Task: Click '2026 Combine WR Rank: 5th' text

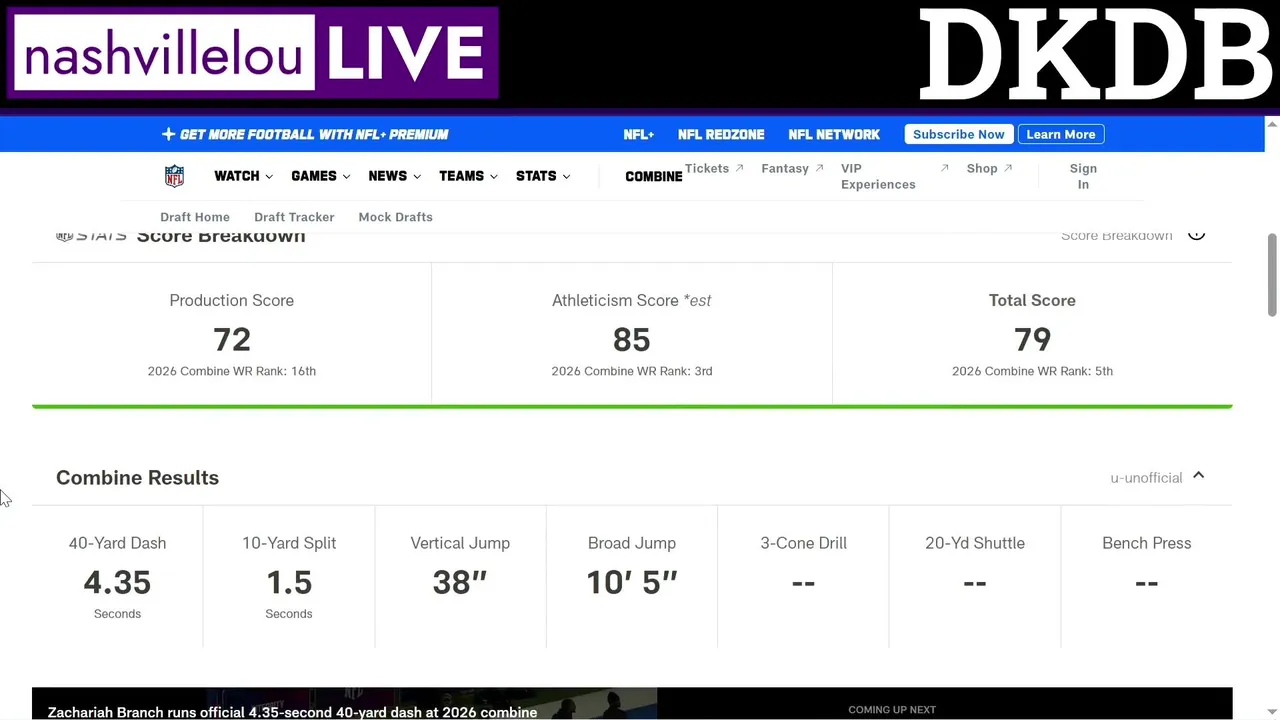Action: [1032, 371]
